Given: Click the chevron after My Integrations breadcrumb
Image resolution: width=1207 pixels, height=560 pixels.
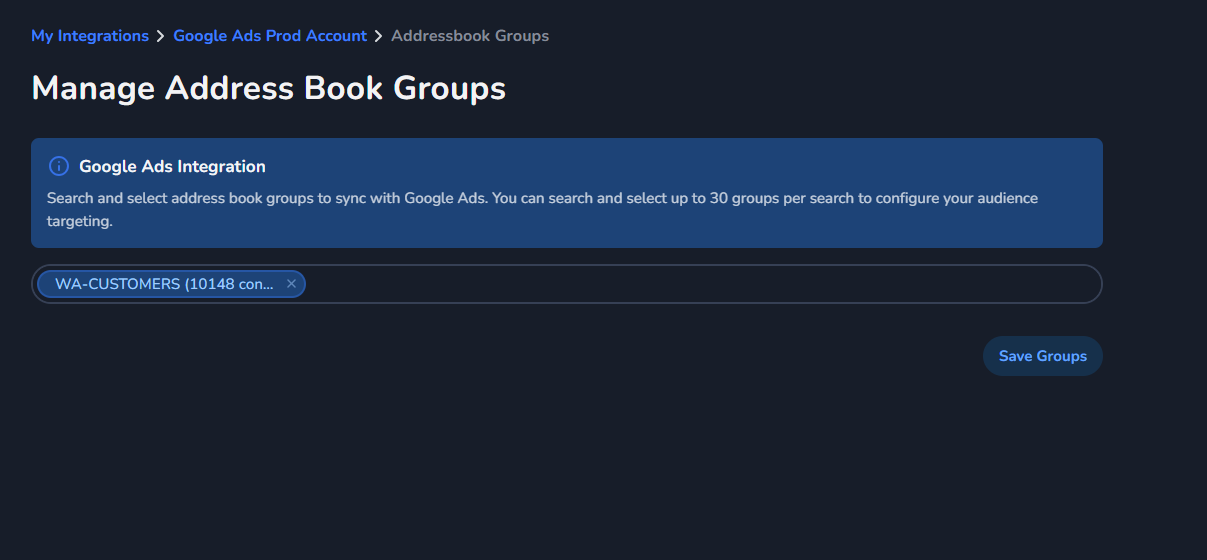Looking at the screenshot, I should [160, 36].
